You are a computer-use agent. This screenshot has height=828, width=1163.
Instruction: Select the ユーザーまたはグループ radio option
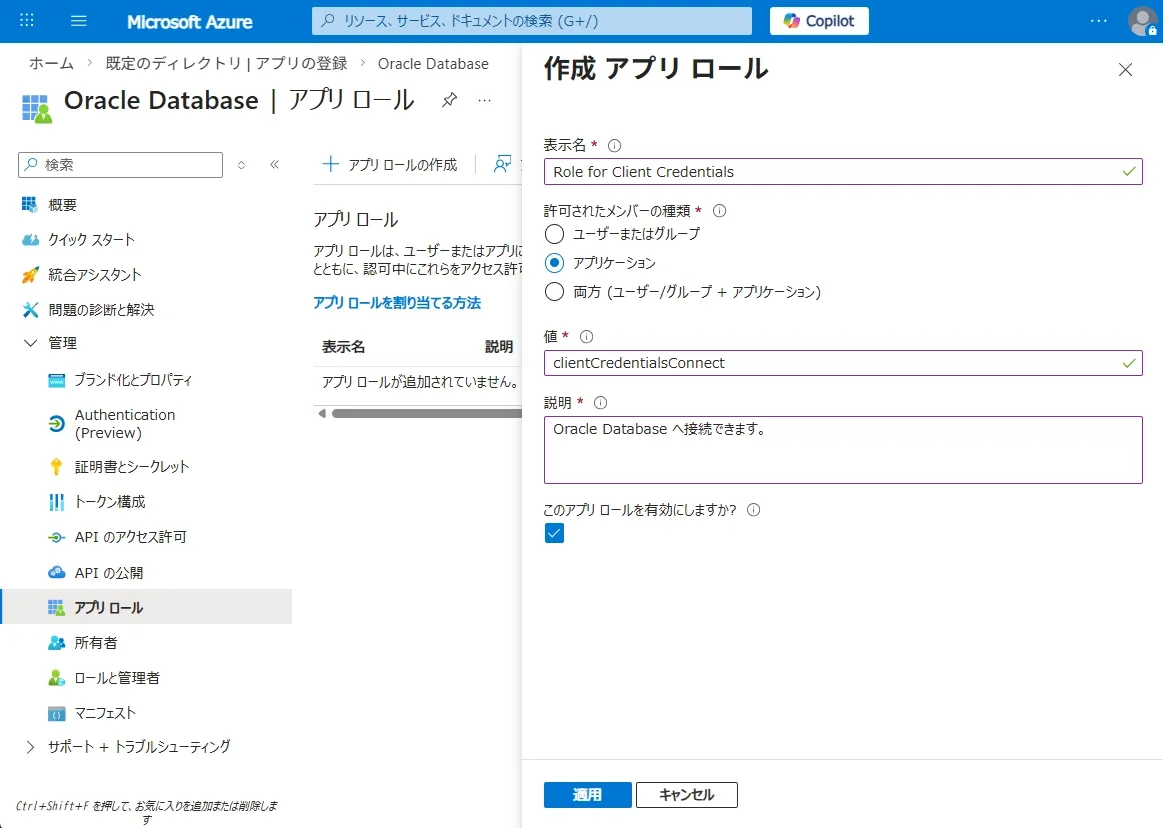coord(556,234)
